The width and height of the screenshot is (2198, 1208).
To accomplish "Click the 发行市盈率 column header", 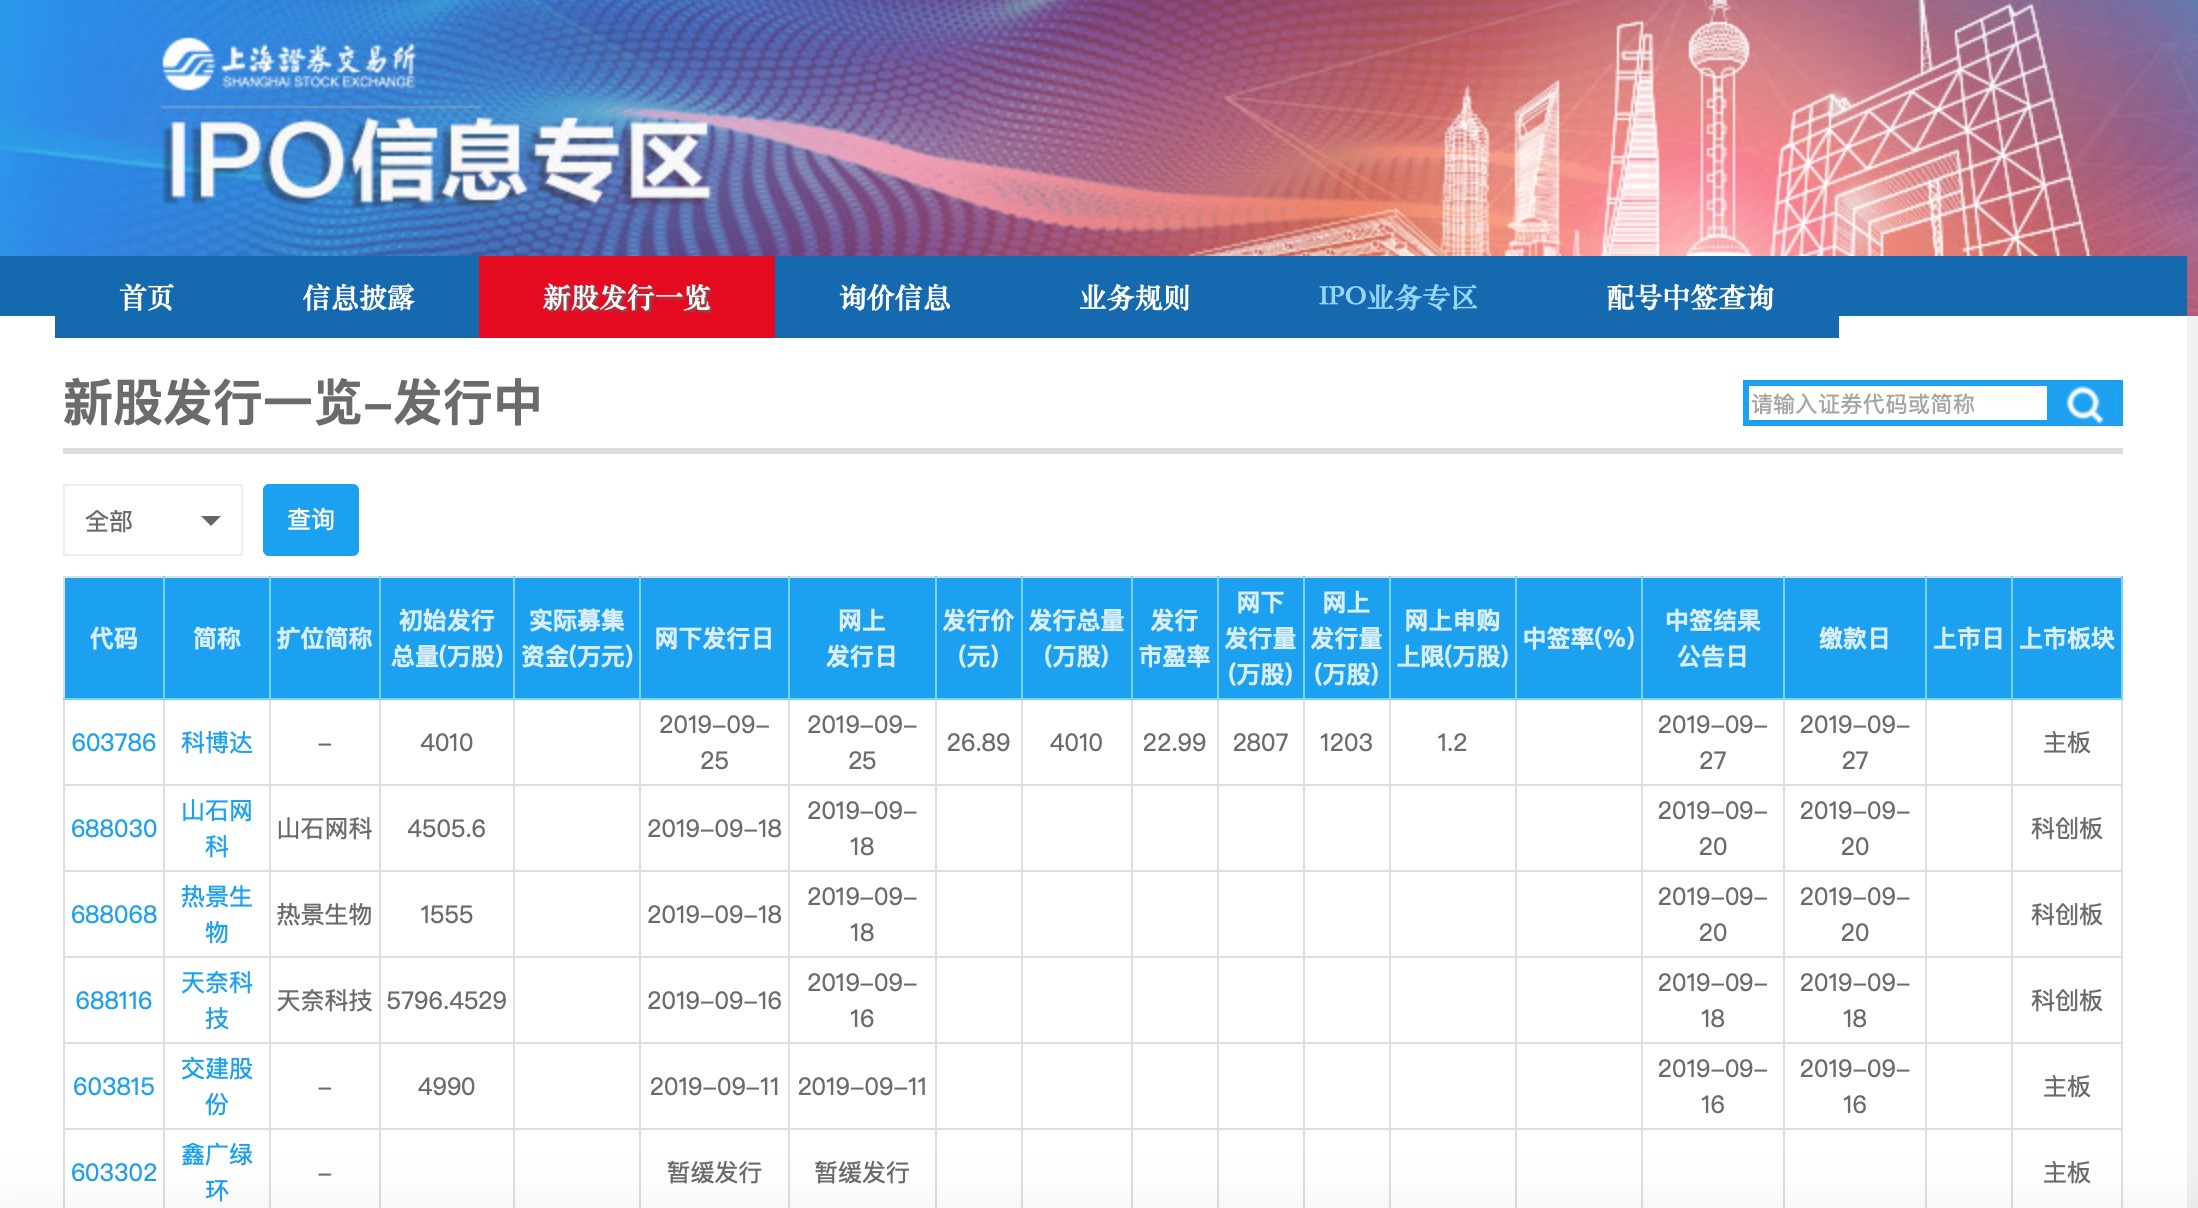I will pyautogui.click(x=1174, y=638).
